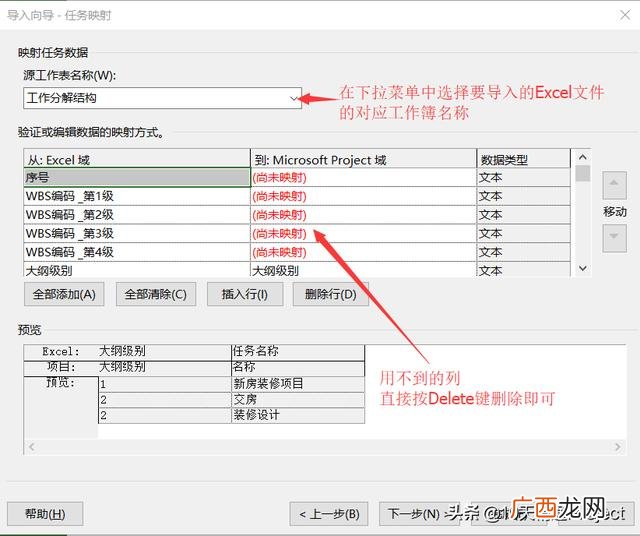Screen dimensions: 640x536
Task: Close the import wizard dialog
Action: click(625, 15)
